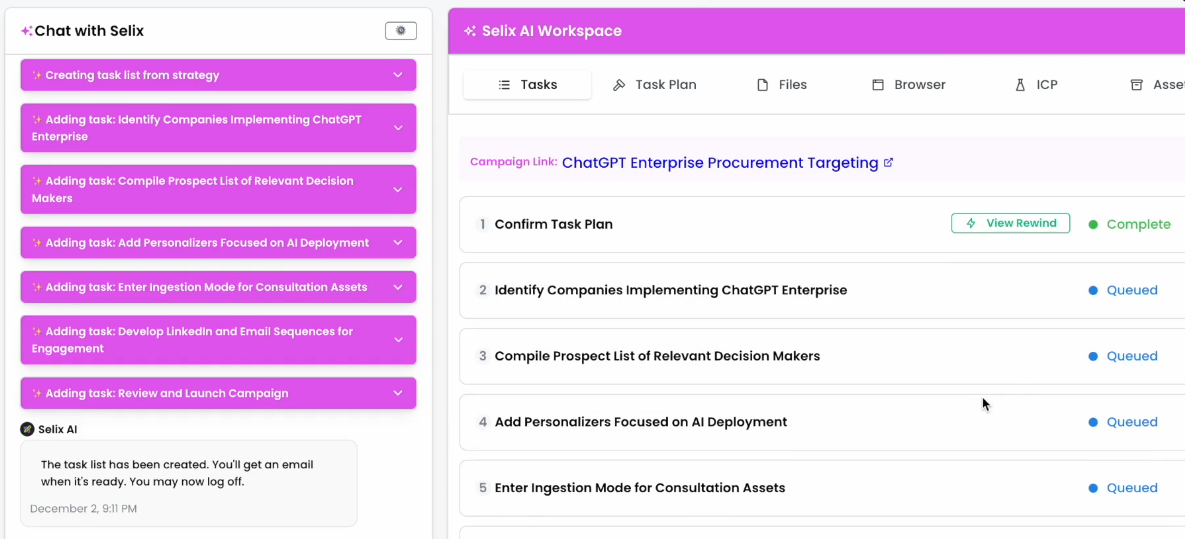This screenshot has width=1185, height=539.
Task: Open the Task Plan tab
Action: (654, 85)
